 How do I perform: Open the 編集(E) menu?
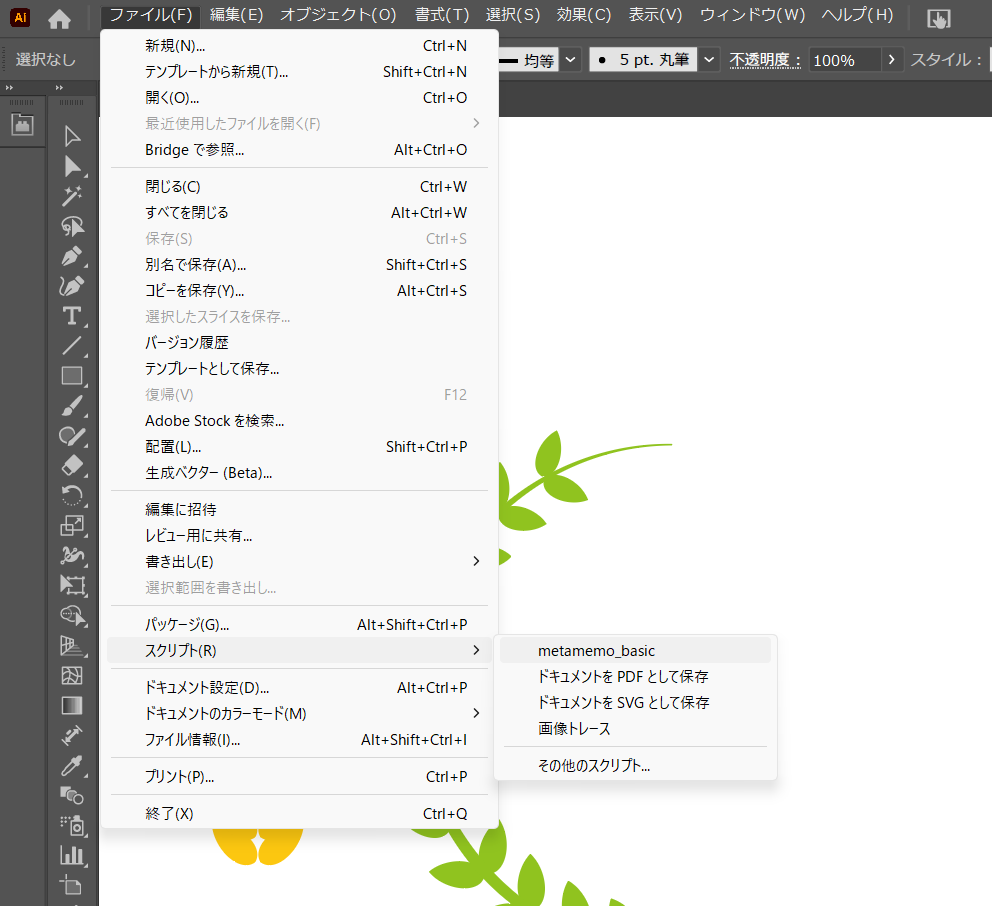(236, 15)
